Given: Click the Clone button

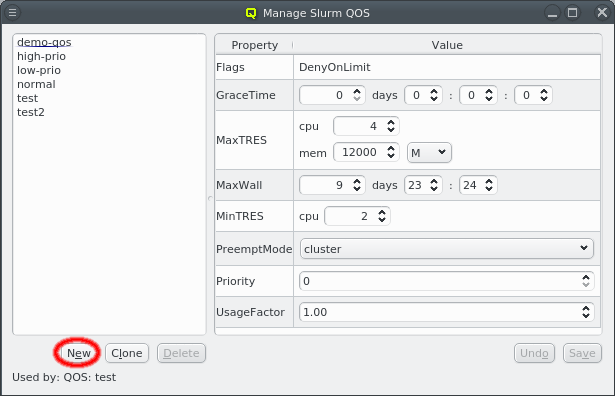Looking at the screenshot, I should (127, 353).
